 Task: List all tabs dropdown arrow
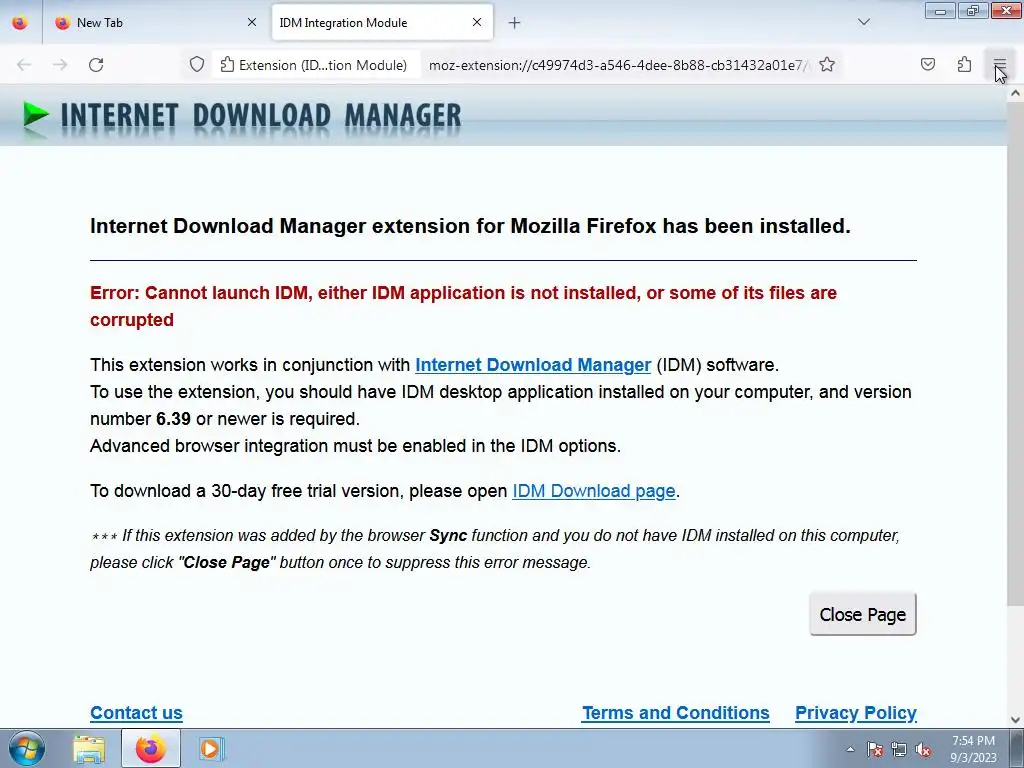(x=863, y=22)
